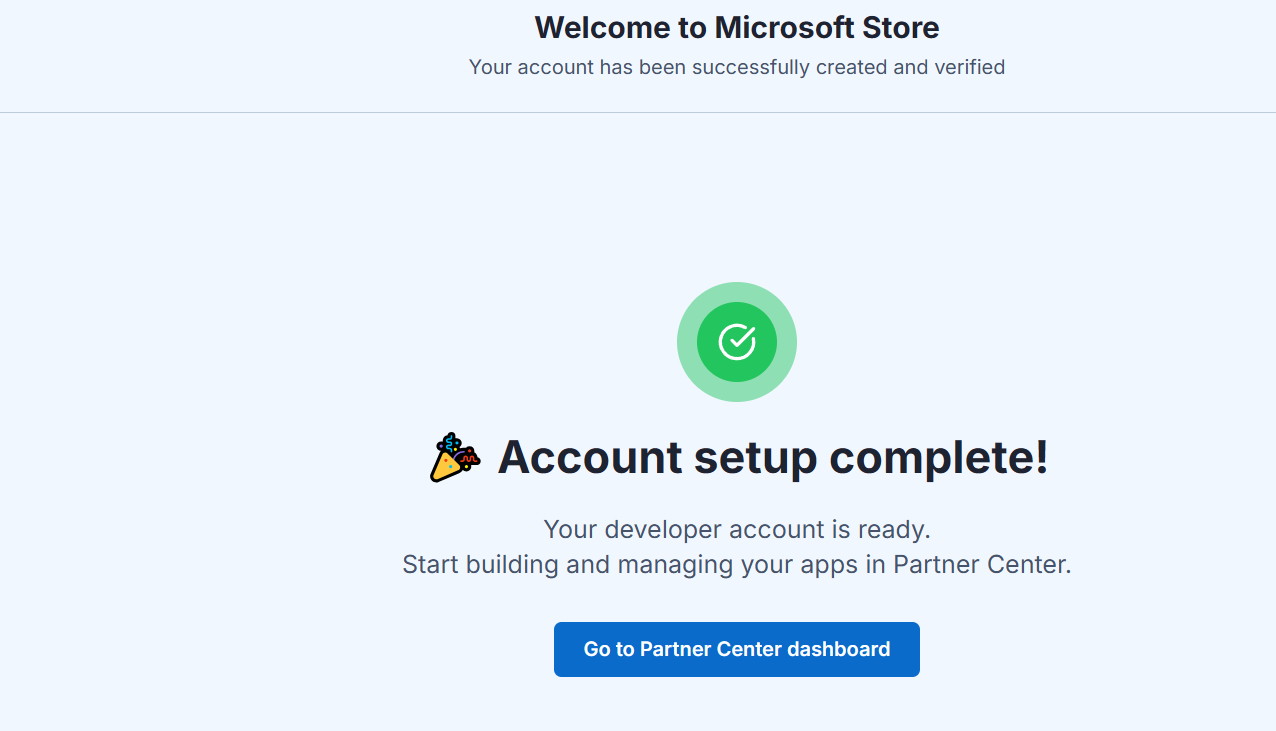Click the white tick inside the green circle
The image size is (1276, 731).
pos(737,342)
